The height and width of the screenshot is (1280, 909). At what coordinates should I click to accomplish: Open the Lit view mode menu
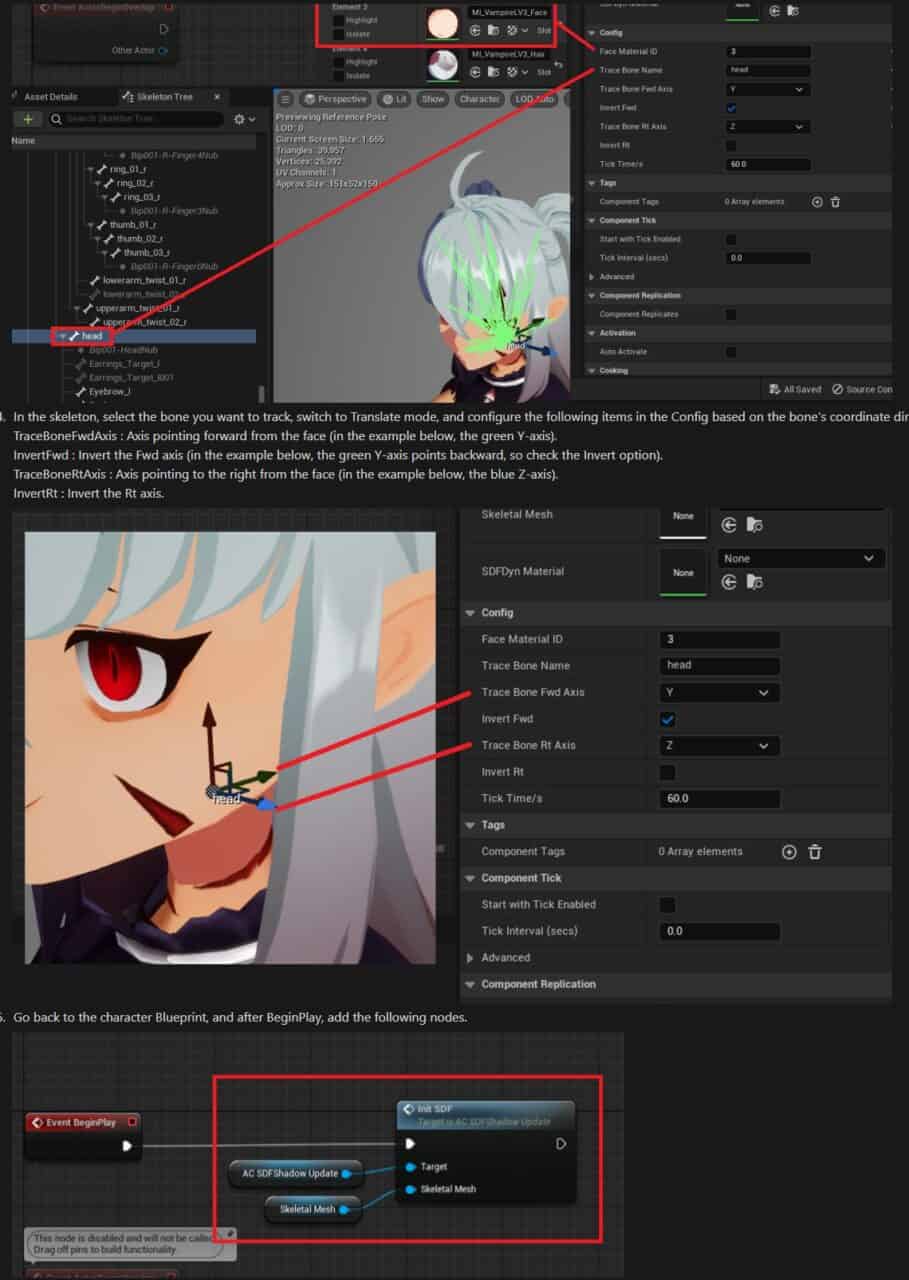[x=395, y=99]
